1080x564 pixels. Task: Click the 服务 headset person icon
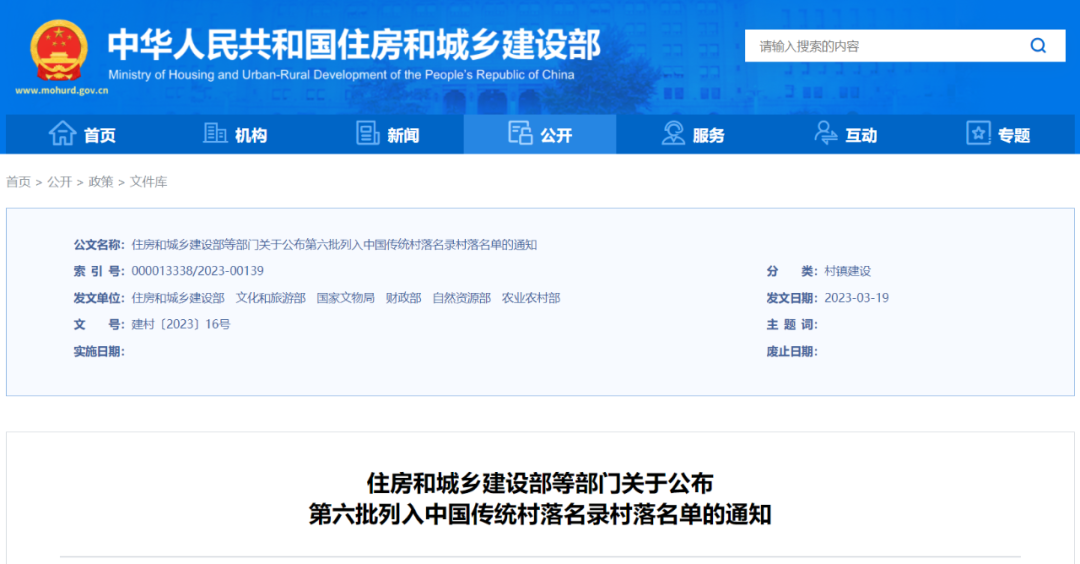click(673, 133)
